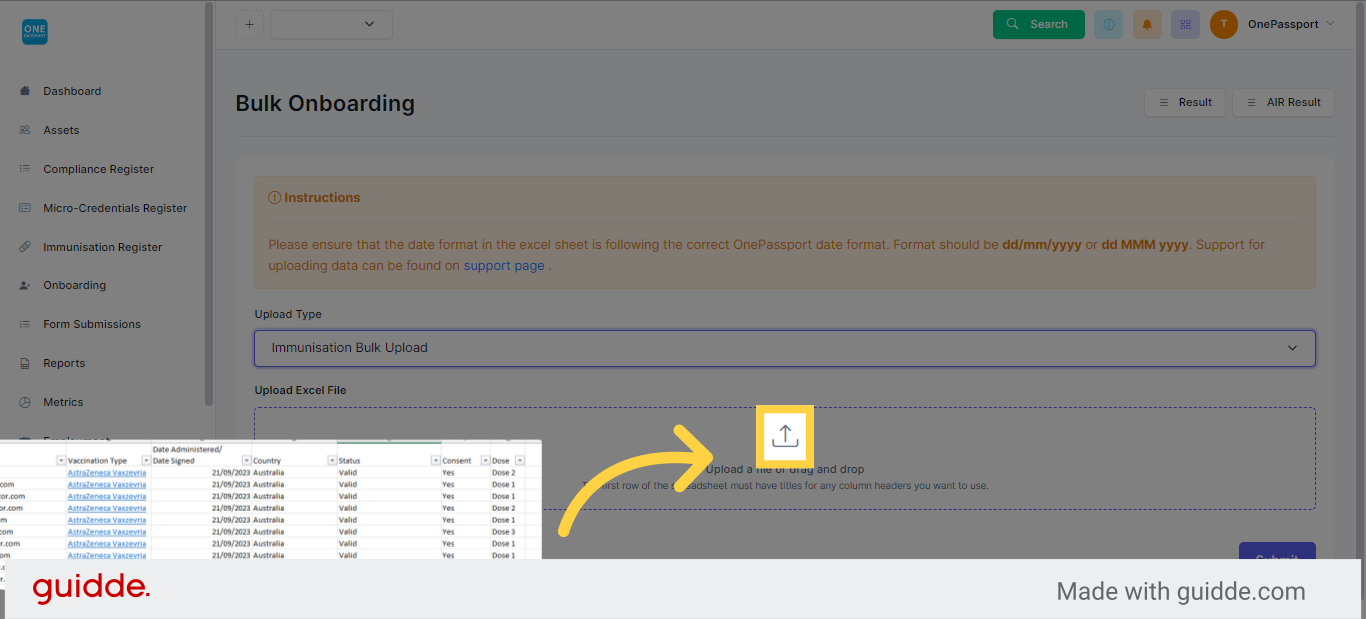Click the Metrics chart icon

coord(25,402)
